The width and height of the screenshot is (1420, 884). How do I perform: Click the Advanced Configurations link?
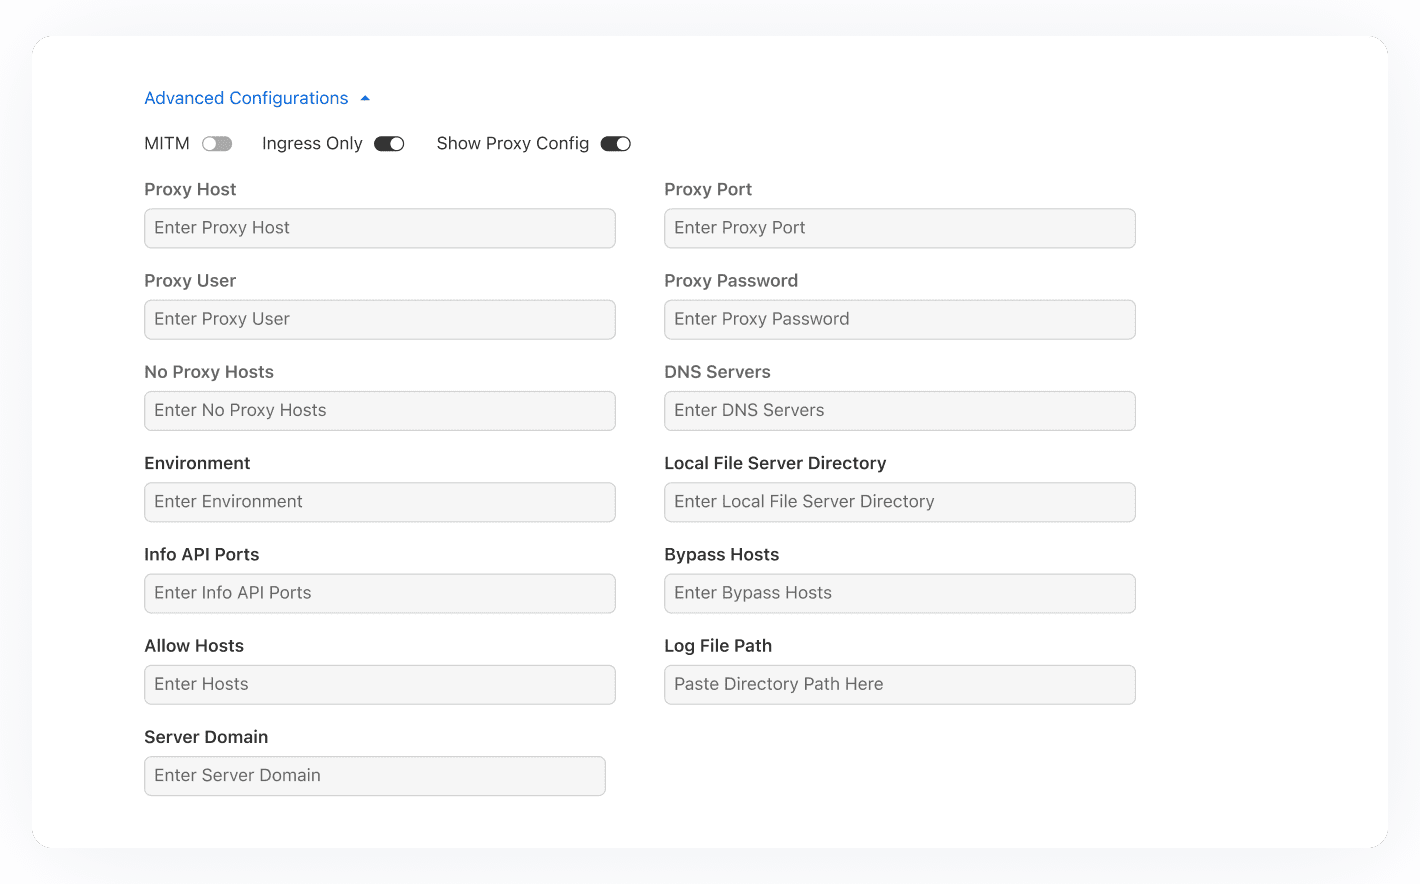click(246, 98)
